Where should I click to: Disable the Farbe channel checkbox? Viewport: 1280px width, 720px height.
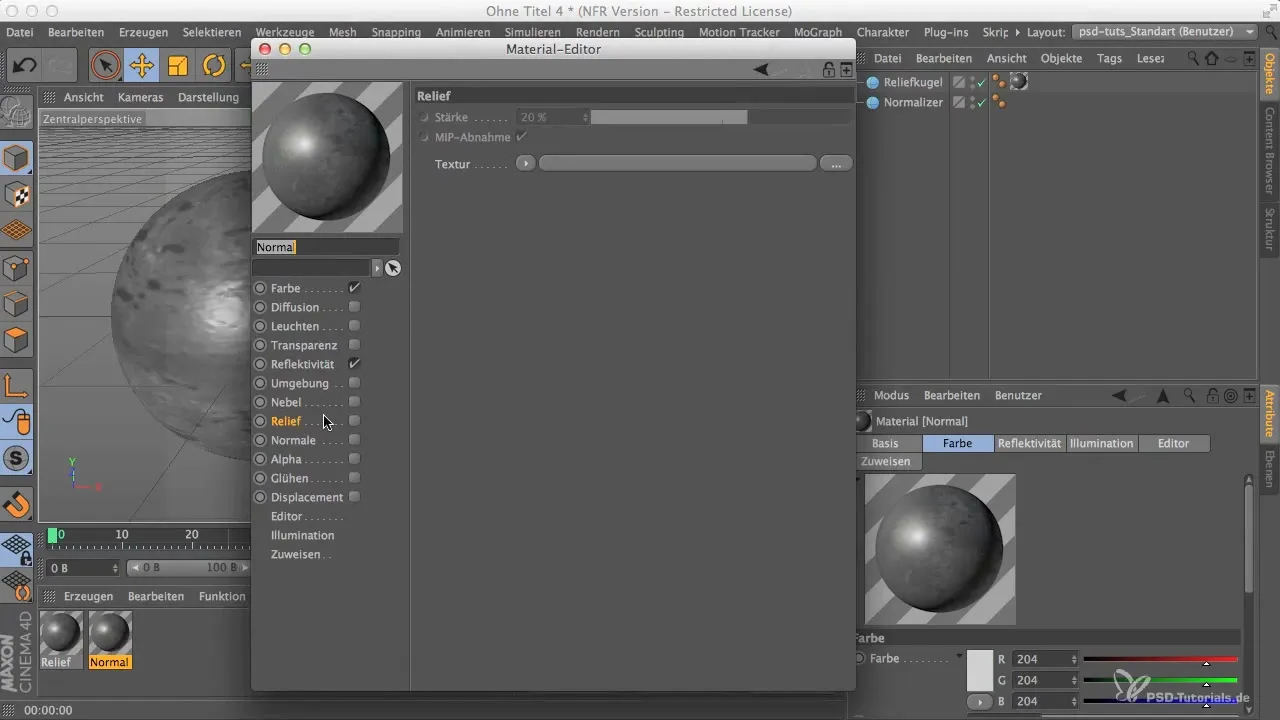[354, 288]
